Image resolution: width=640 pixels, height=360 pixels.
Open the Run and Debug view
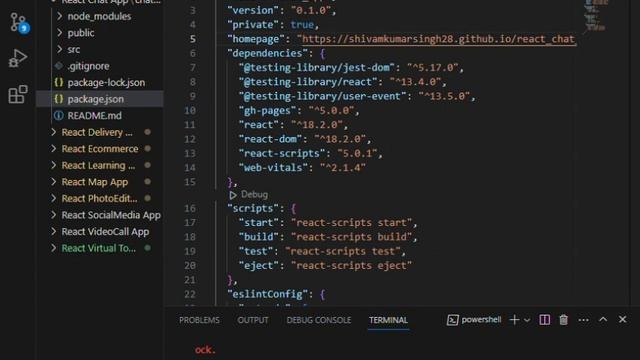point(18,58)
